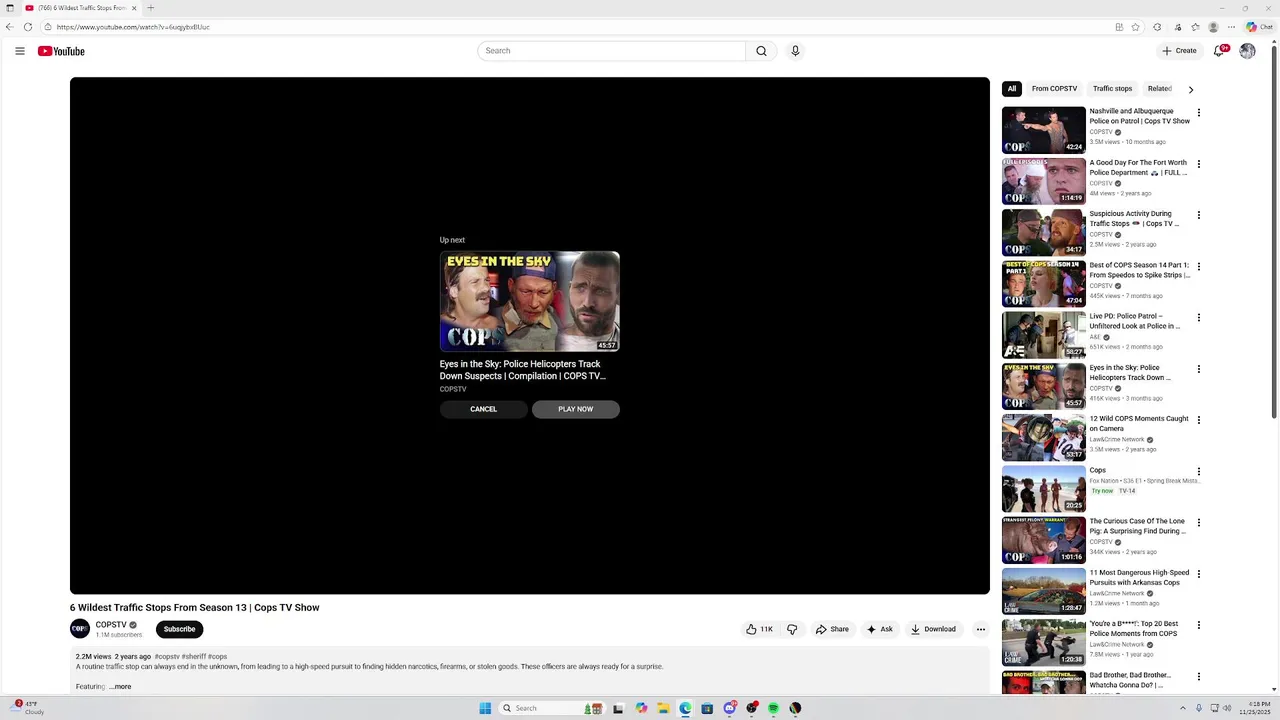This screenshot has height=720, width=1280.
Task: Open 11 Most Dangerous Pursuits thumbnail
Action: (x=1044, y=591)
